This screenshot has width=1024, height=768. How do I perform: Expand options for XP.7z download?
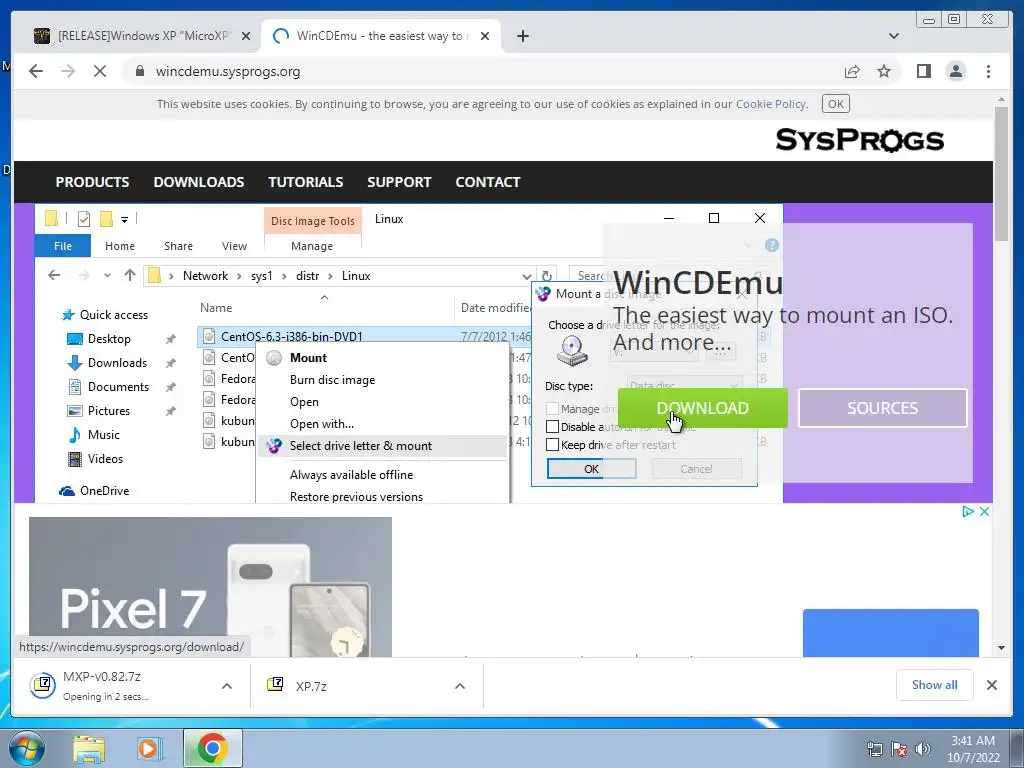(x=460, y=686)
